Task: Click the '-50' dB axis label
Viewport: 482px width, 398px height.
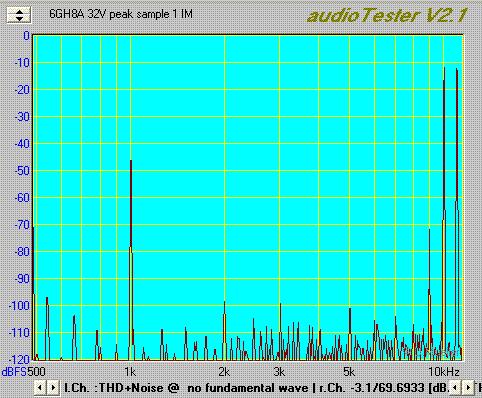Action: coord(22,171)
